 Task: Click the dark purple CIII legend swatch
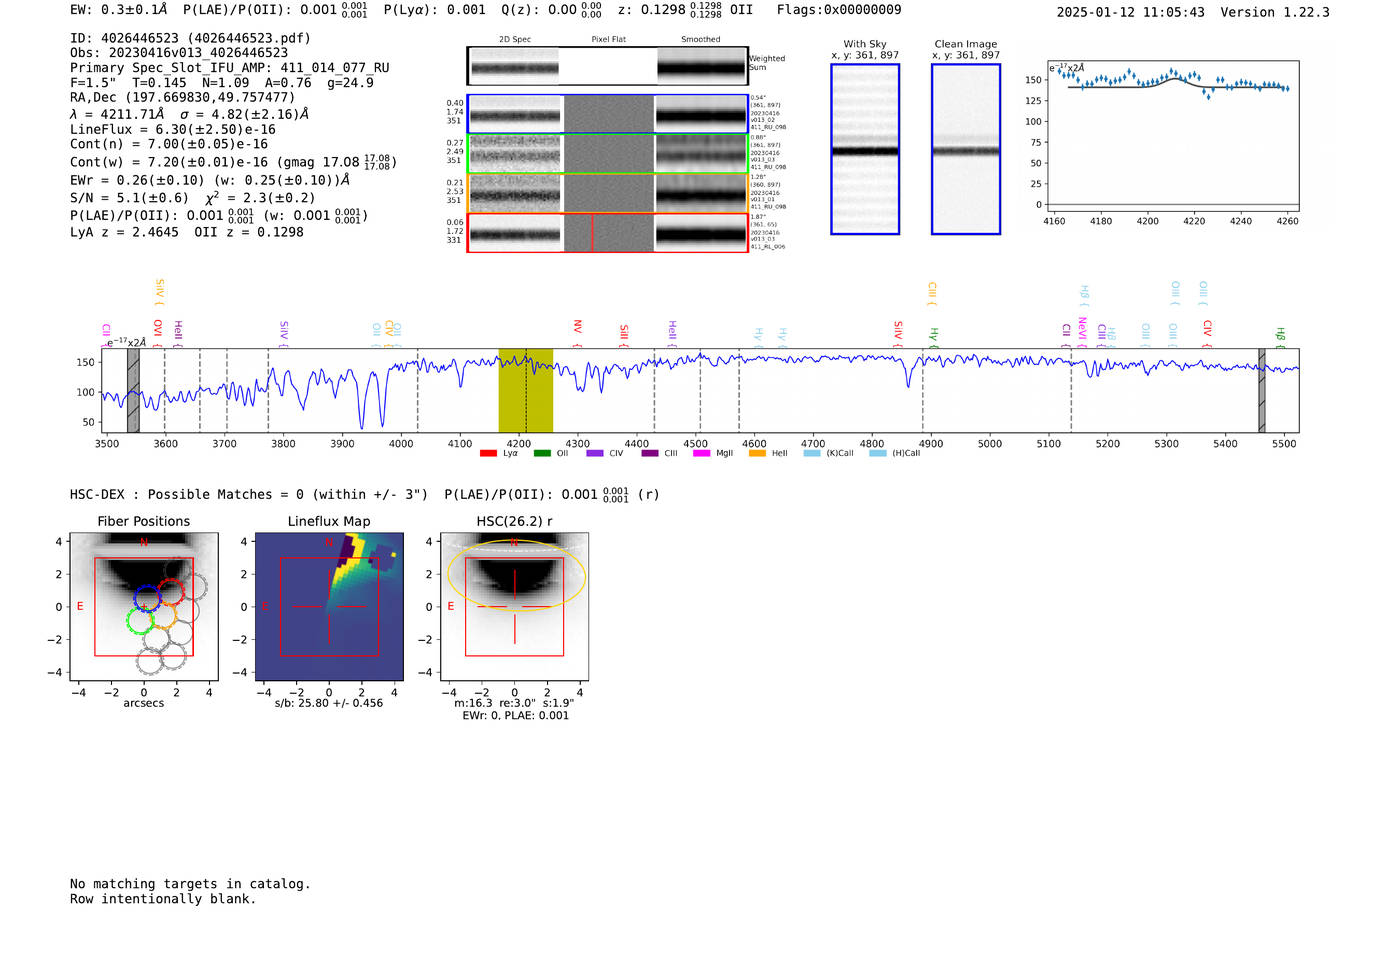click(650, 453)
